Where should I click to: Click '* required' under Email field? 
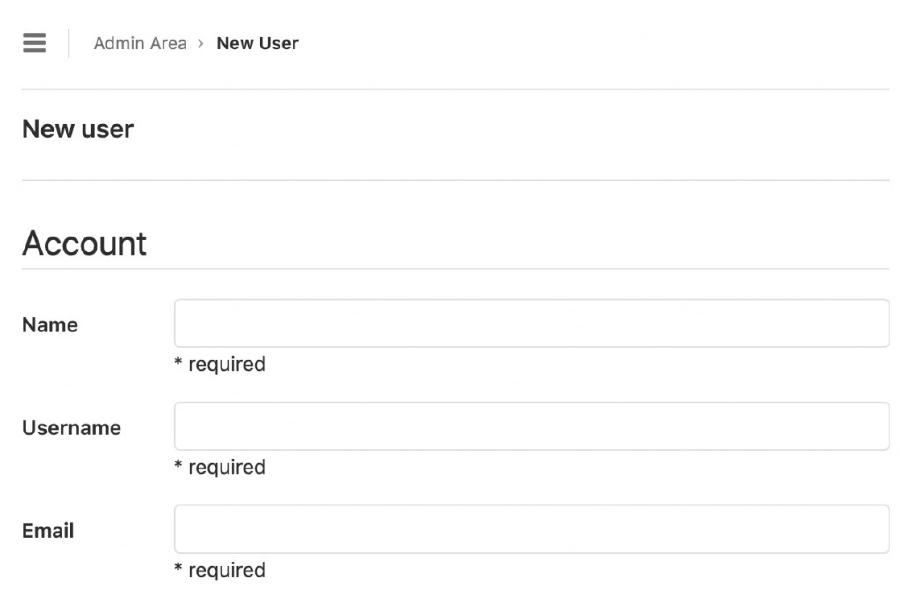point(220,570)
